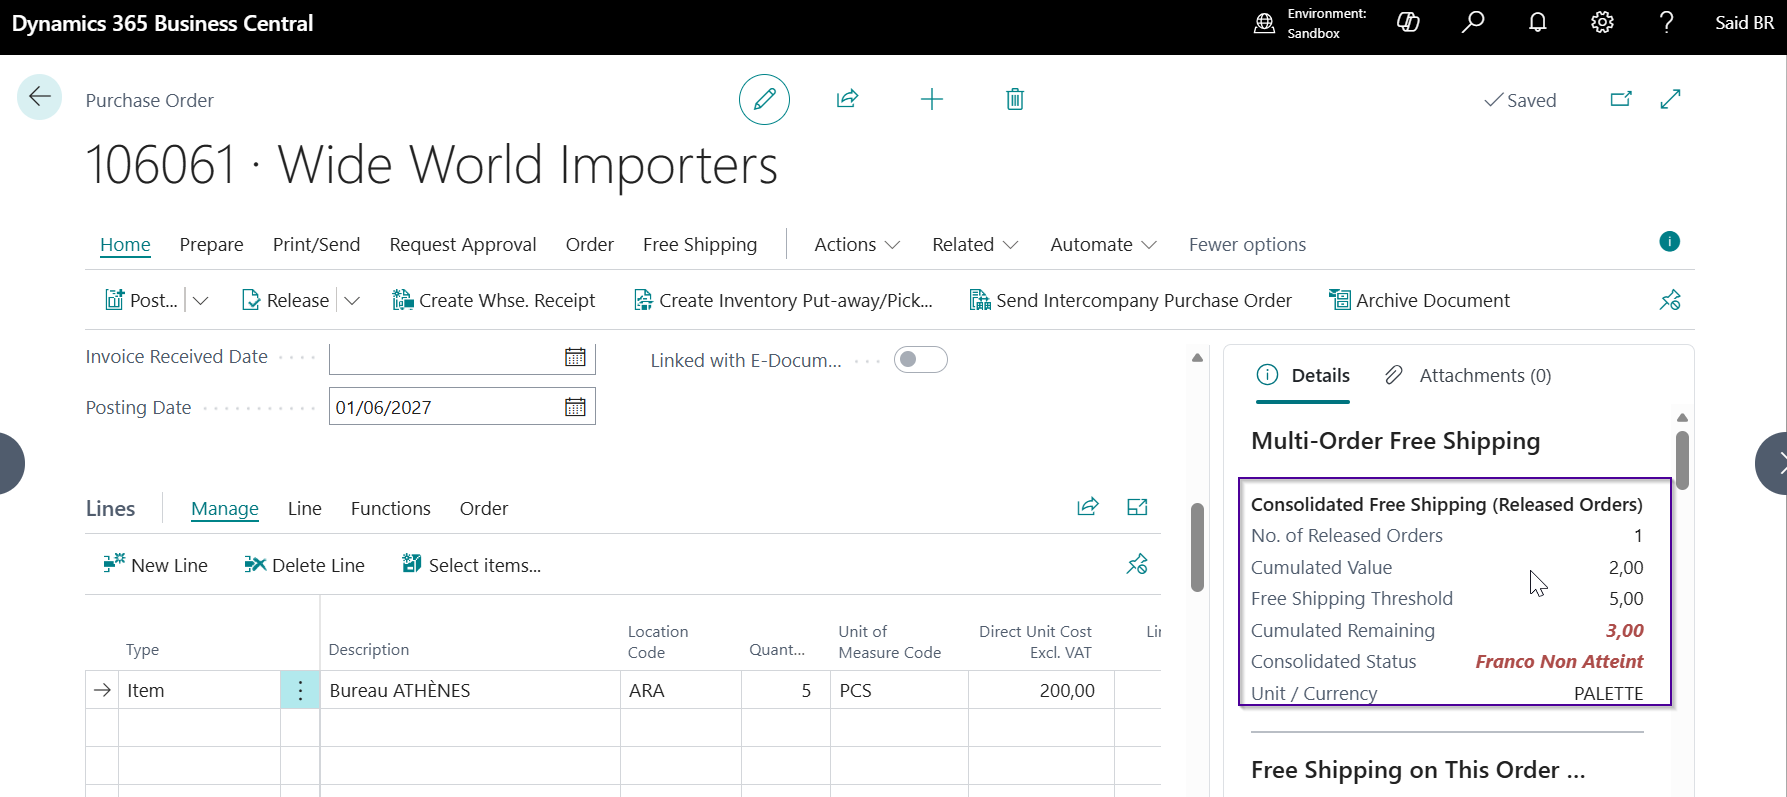Viewport: 1787px width, 797px height.
Task: Open the Prepare menu
Action: point(211,245)
